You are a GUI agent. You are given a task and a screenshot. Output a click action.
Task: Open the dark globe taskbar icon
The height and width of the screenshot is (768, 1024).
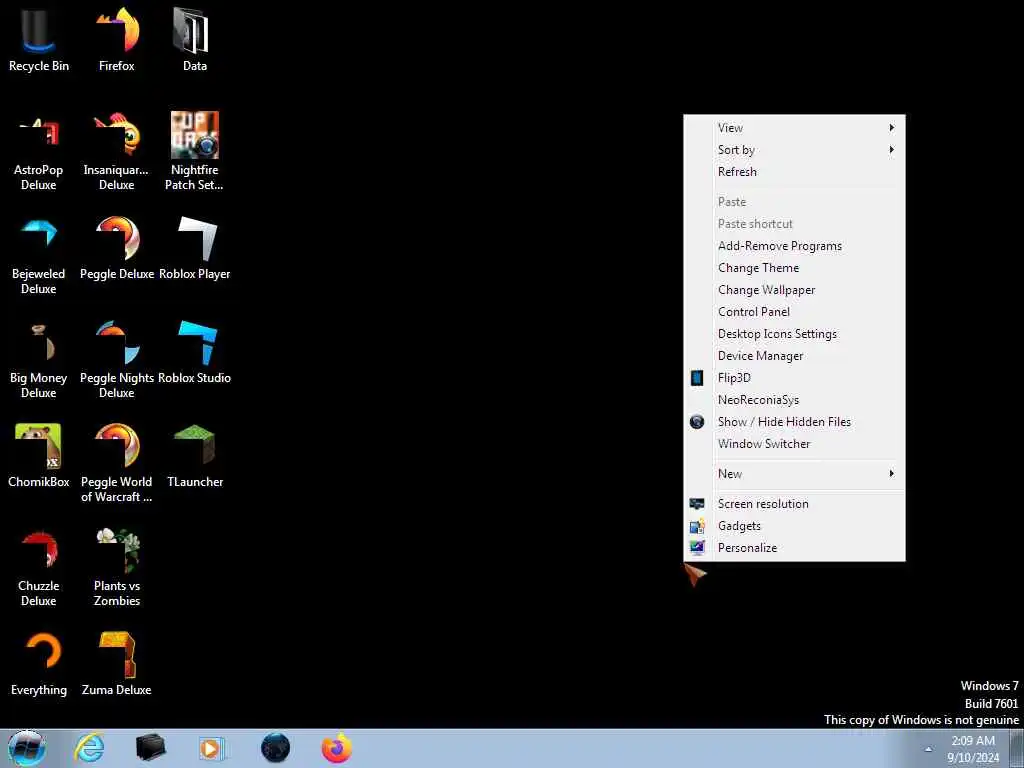[x=275, y=748]
